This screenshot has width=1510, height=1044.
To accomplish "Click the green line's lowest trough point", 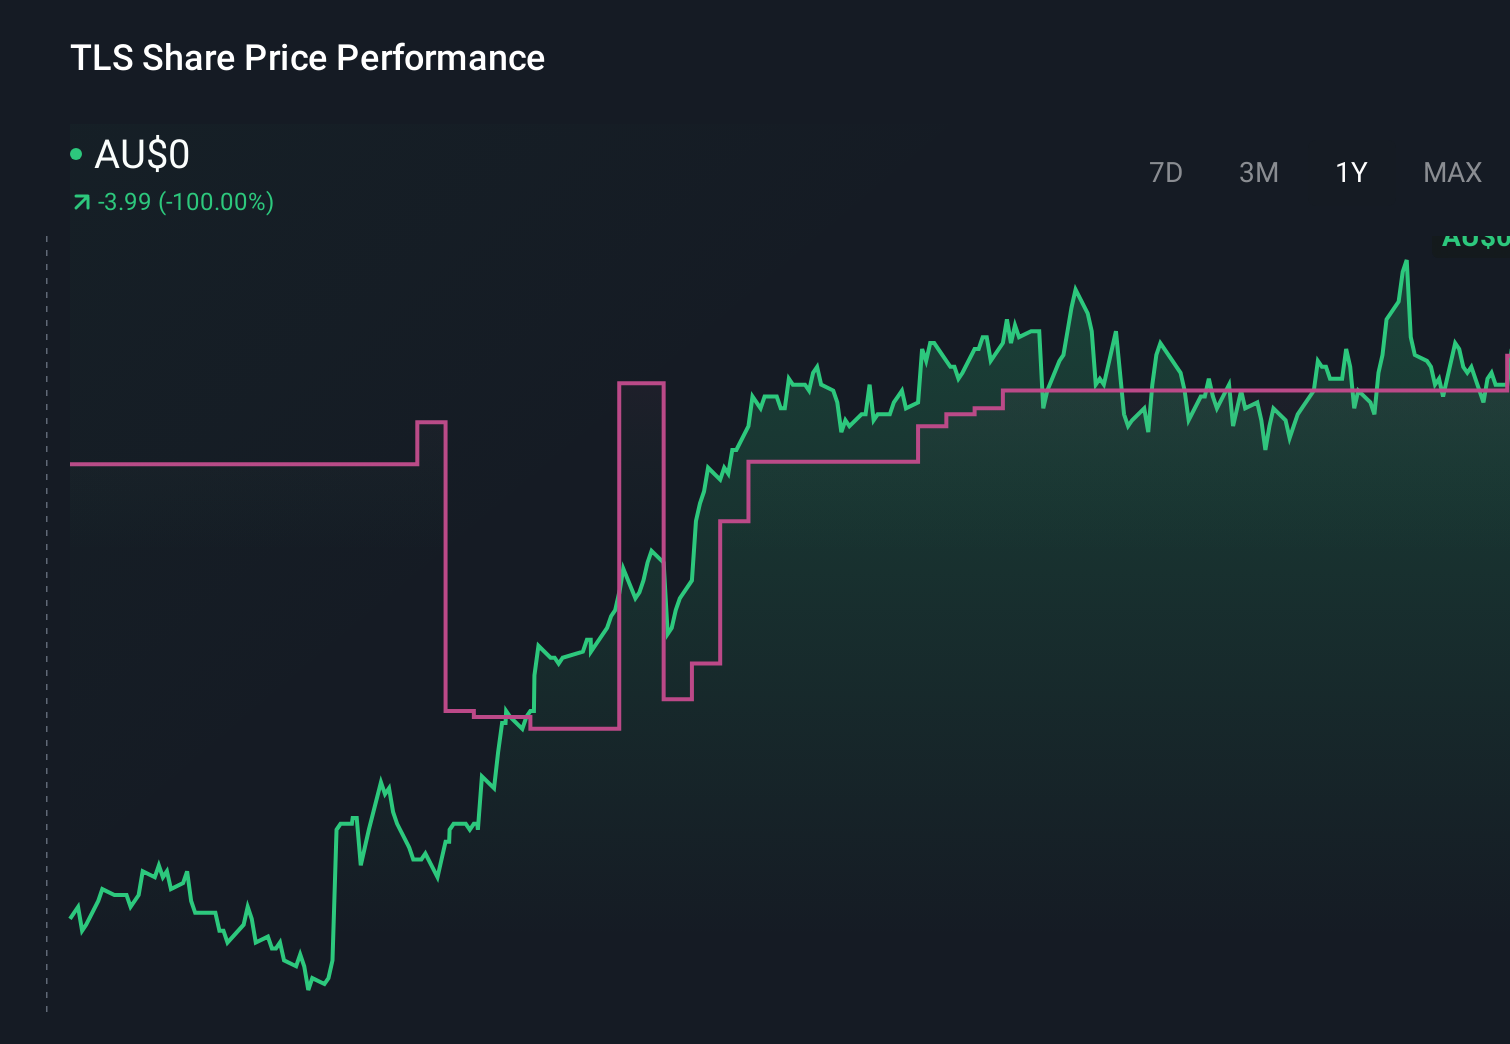I will pyautogui.click(x=309, y=988).
